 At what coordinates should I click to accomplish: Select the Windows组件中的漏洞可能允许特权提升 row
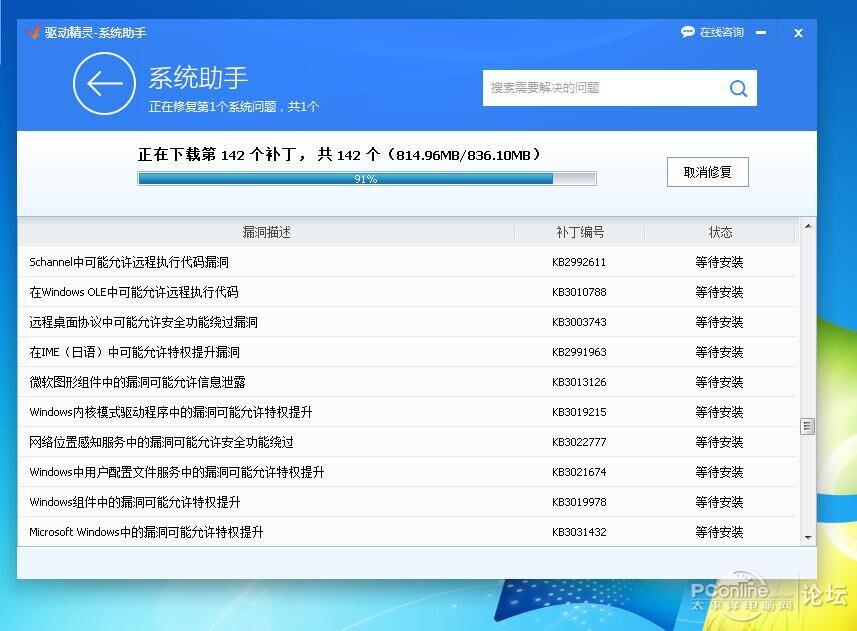(409, 502)
